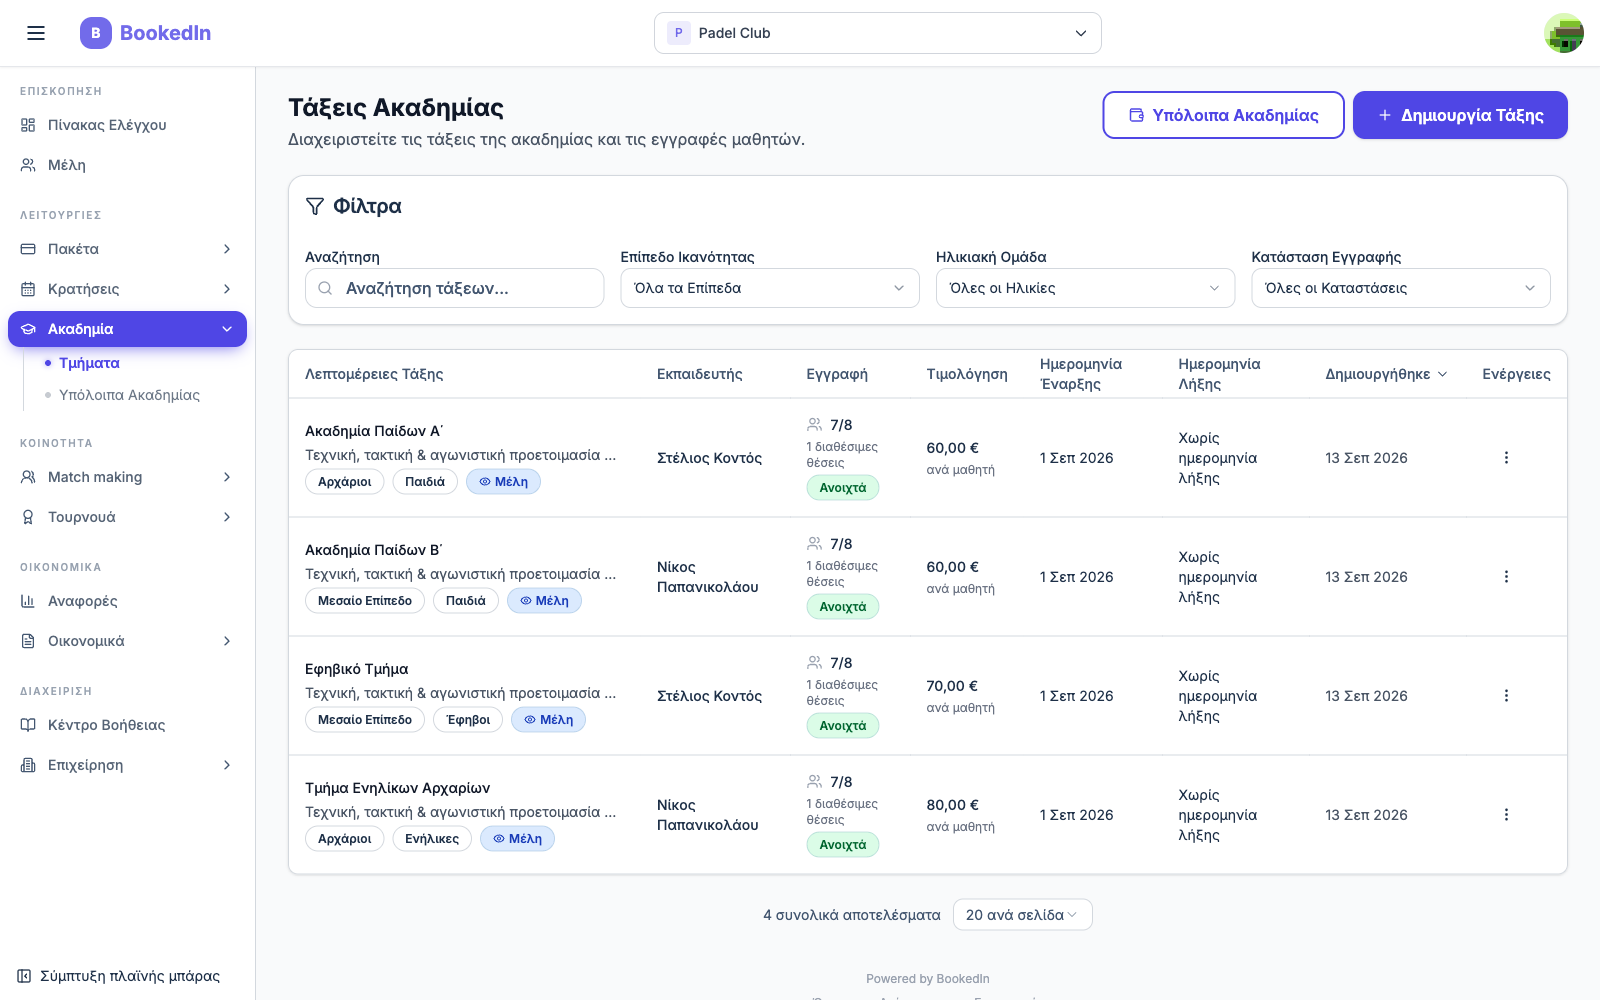Screen dimensions: 1600x1000
Task: Open Υπόλοιπα Ακαδημίας in the sidebar submenu
Action: tap(129, 395)
